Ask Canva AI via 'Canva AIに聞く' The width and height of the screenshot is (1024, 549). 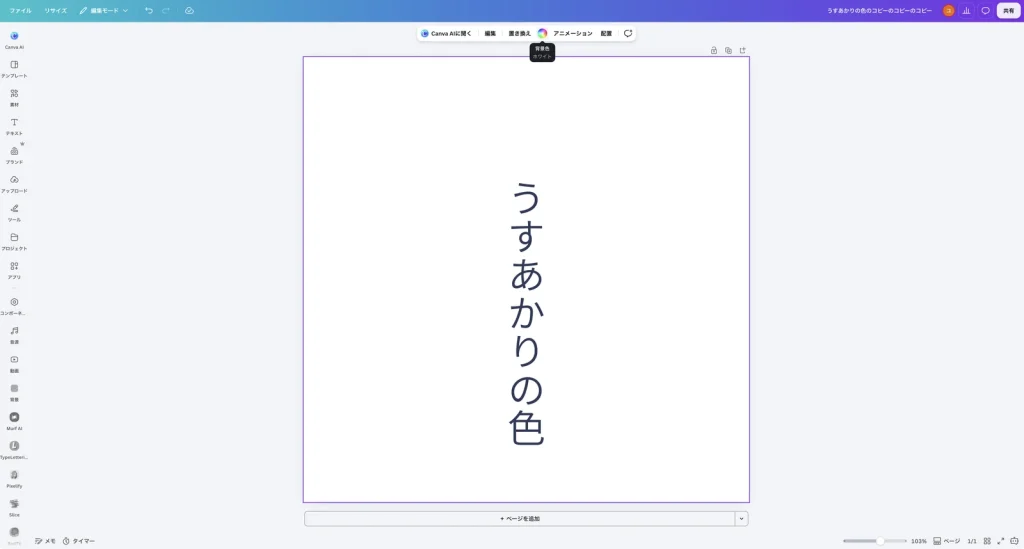[446, 33]
